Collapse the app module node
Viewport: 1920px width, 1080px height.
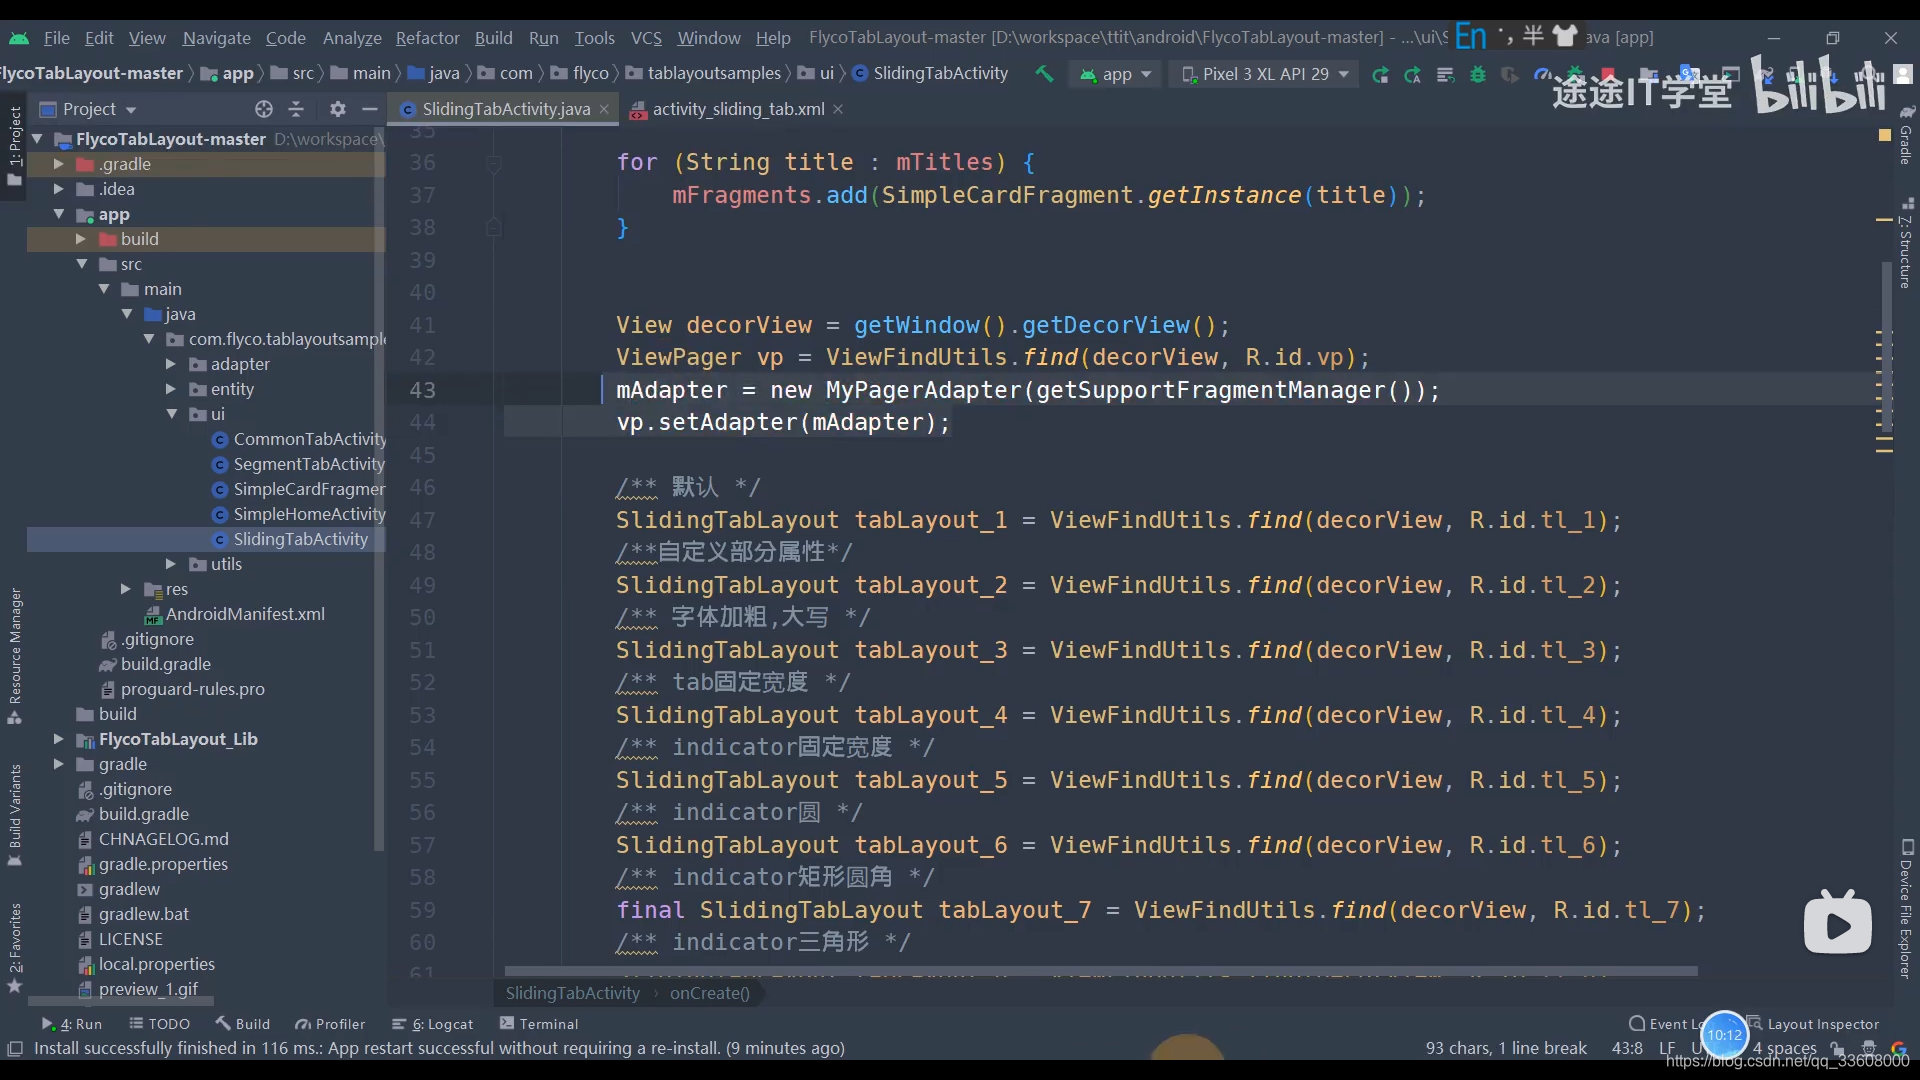(58, 214)
